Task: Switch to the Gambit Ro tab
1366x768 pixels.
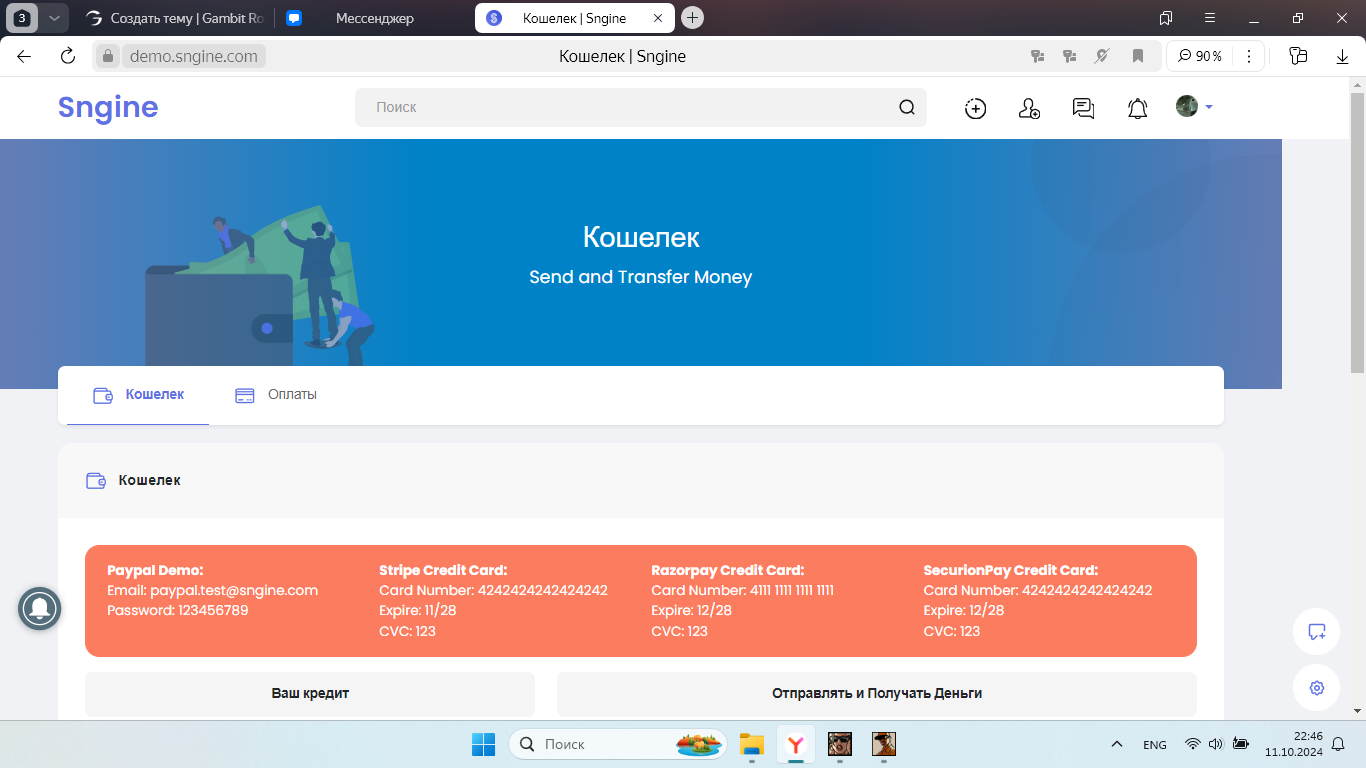Action: point(174,18)
